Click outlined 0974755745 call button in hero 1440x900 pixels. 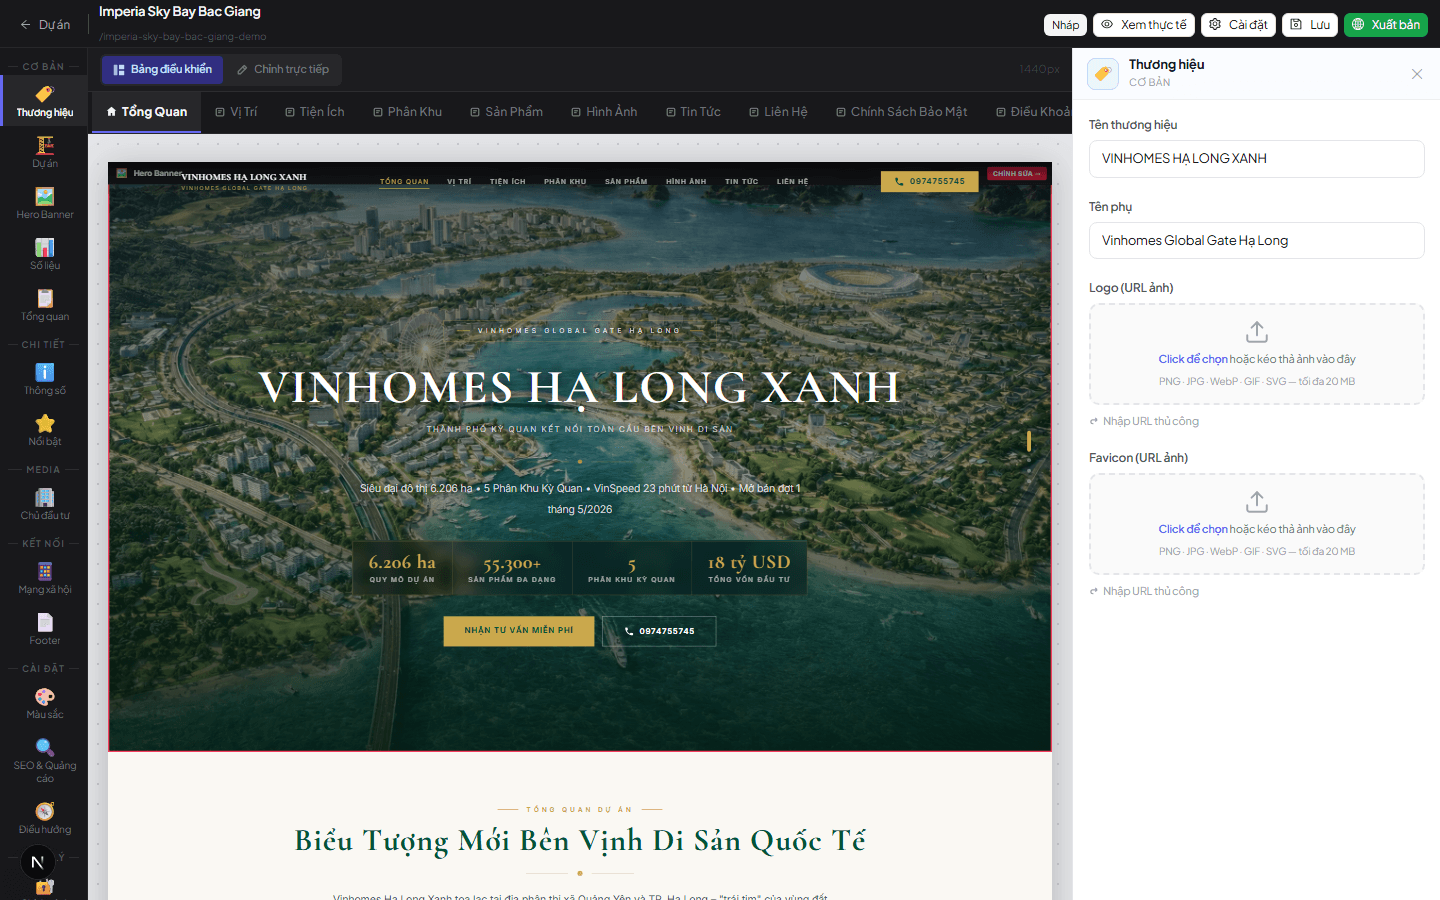tap(659, 631)
